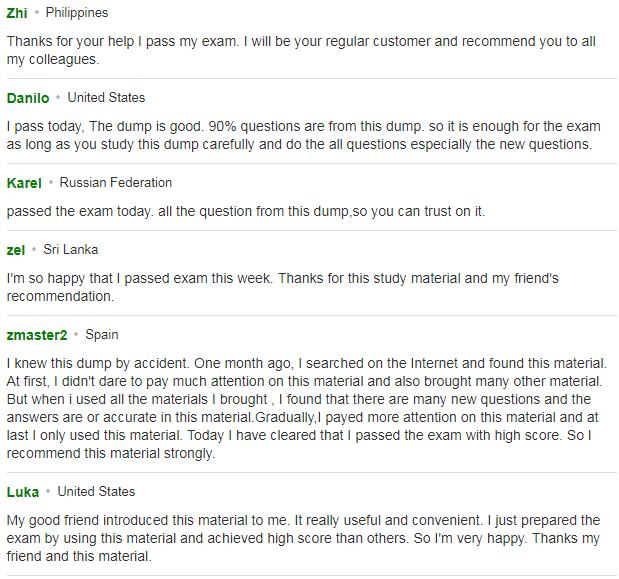The height and width of the screenshot is (579, 619).
Task: Click the reviewer name Zhi
Action: [17, 13]
